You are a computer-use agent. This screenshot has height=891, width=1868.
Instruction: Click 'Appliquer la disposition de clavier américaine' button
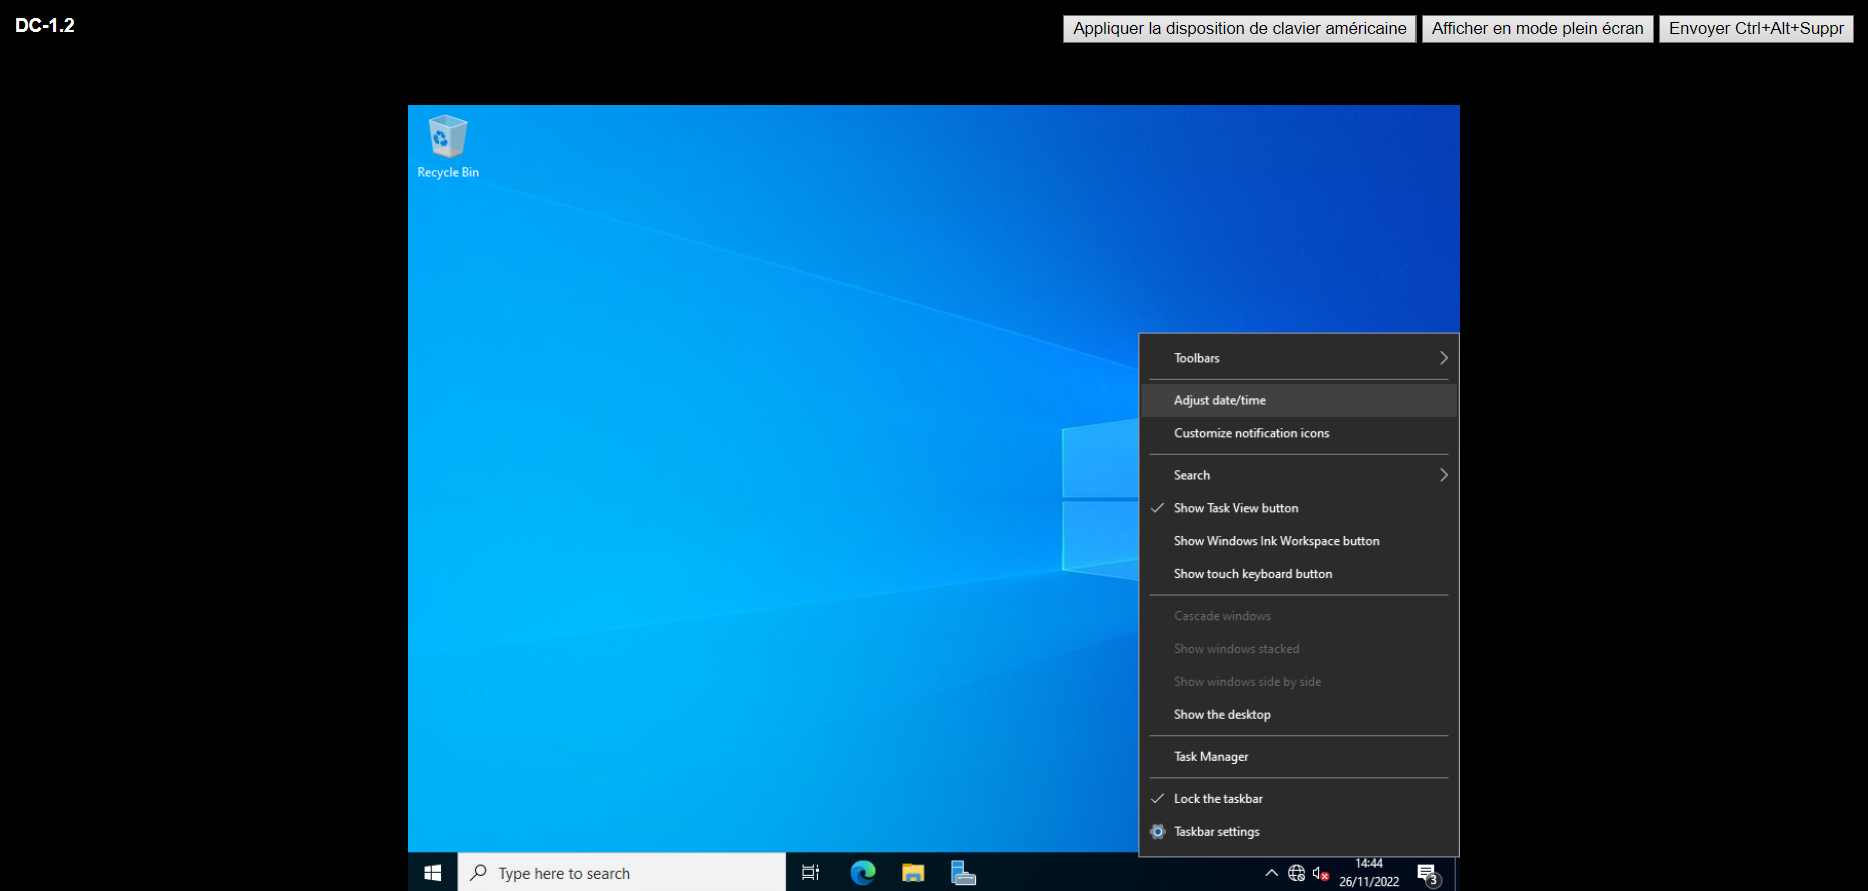1240,29
